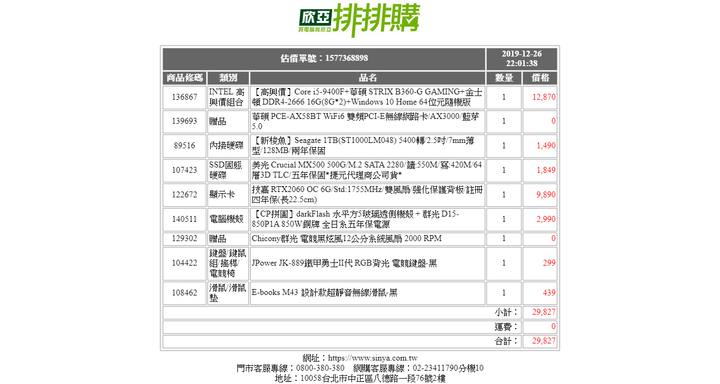Click the 運費 label
The height and width of the screenshot is (384, 720).
pos(506,327)
